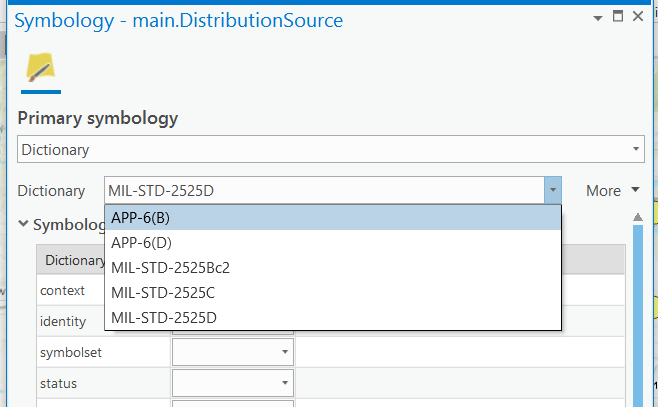The width and height of the screenshot is (658, 407).
Task: Click the status row label
Action: tap(58, 384)
